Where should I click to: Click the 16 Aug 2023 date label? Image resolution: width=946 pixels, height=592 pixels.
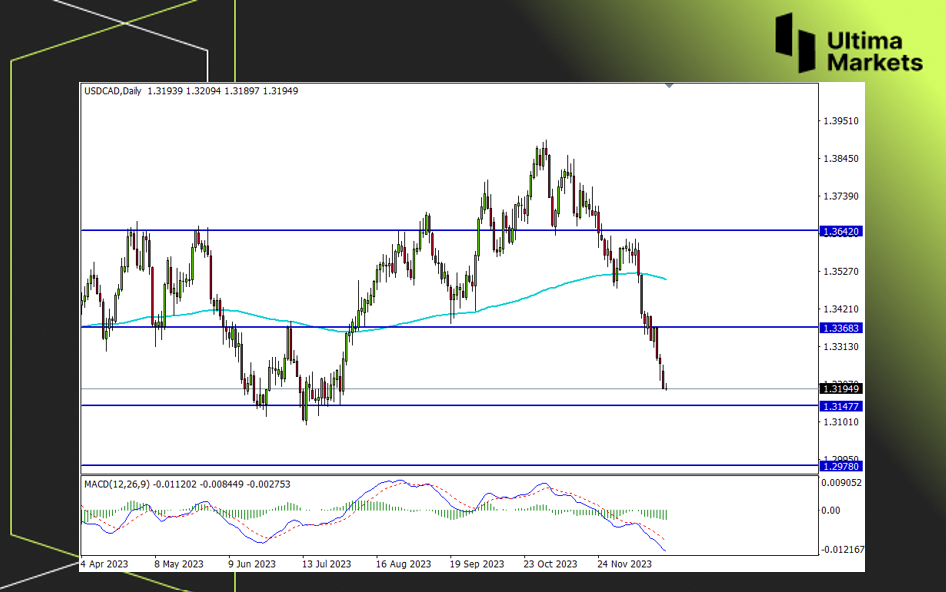[x=403, y=564]
